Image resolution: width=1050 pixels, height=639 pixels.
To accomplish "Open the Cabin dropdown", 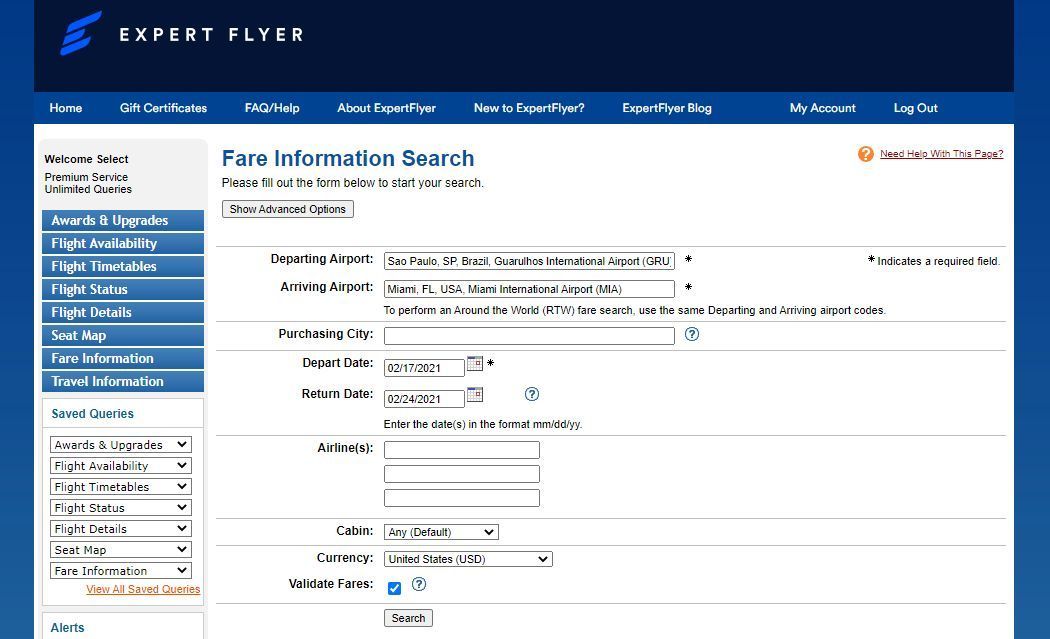I will point(441,532).
